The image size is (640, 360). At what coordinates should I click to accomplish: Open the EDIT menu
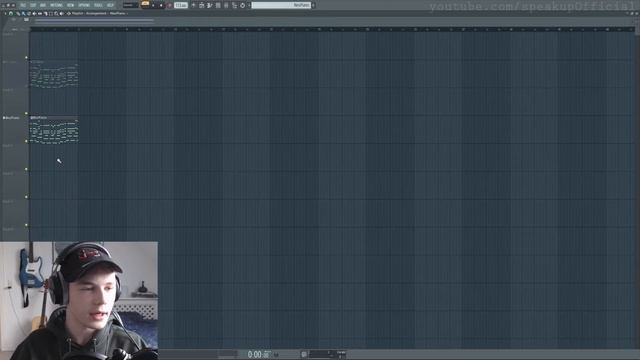coord(33,5)
